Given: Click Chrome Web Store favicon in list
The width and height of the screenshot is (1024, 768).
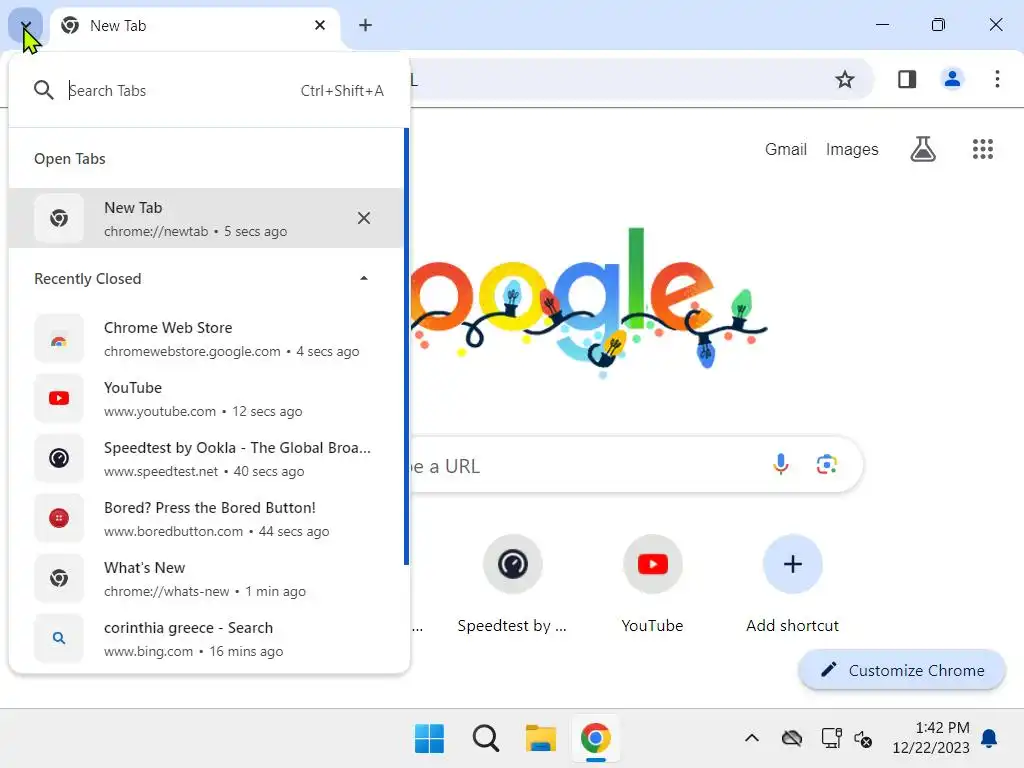Looking at the screenshot, I should pos(59,339).
